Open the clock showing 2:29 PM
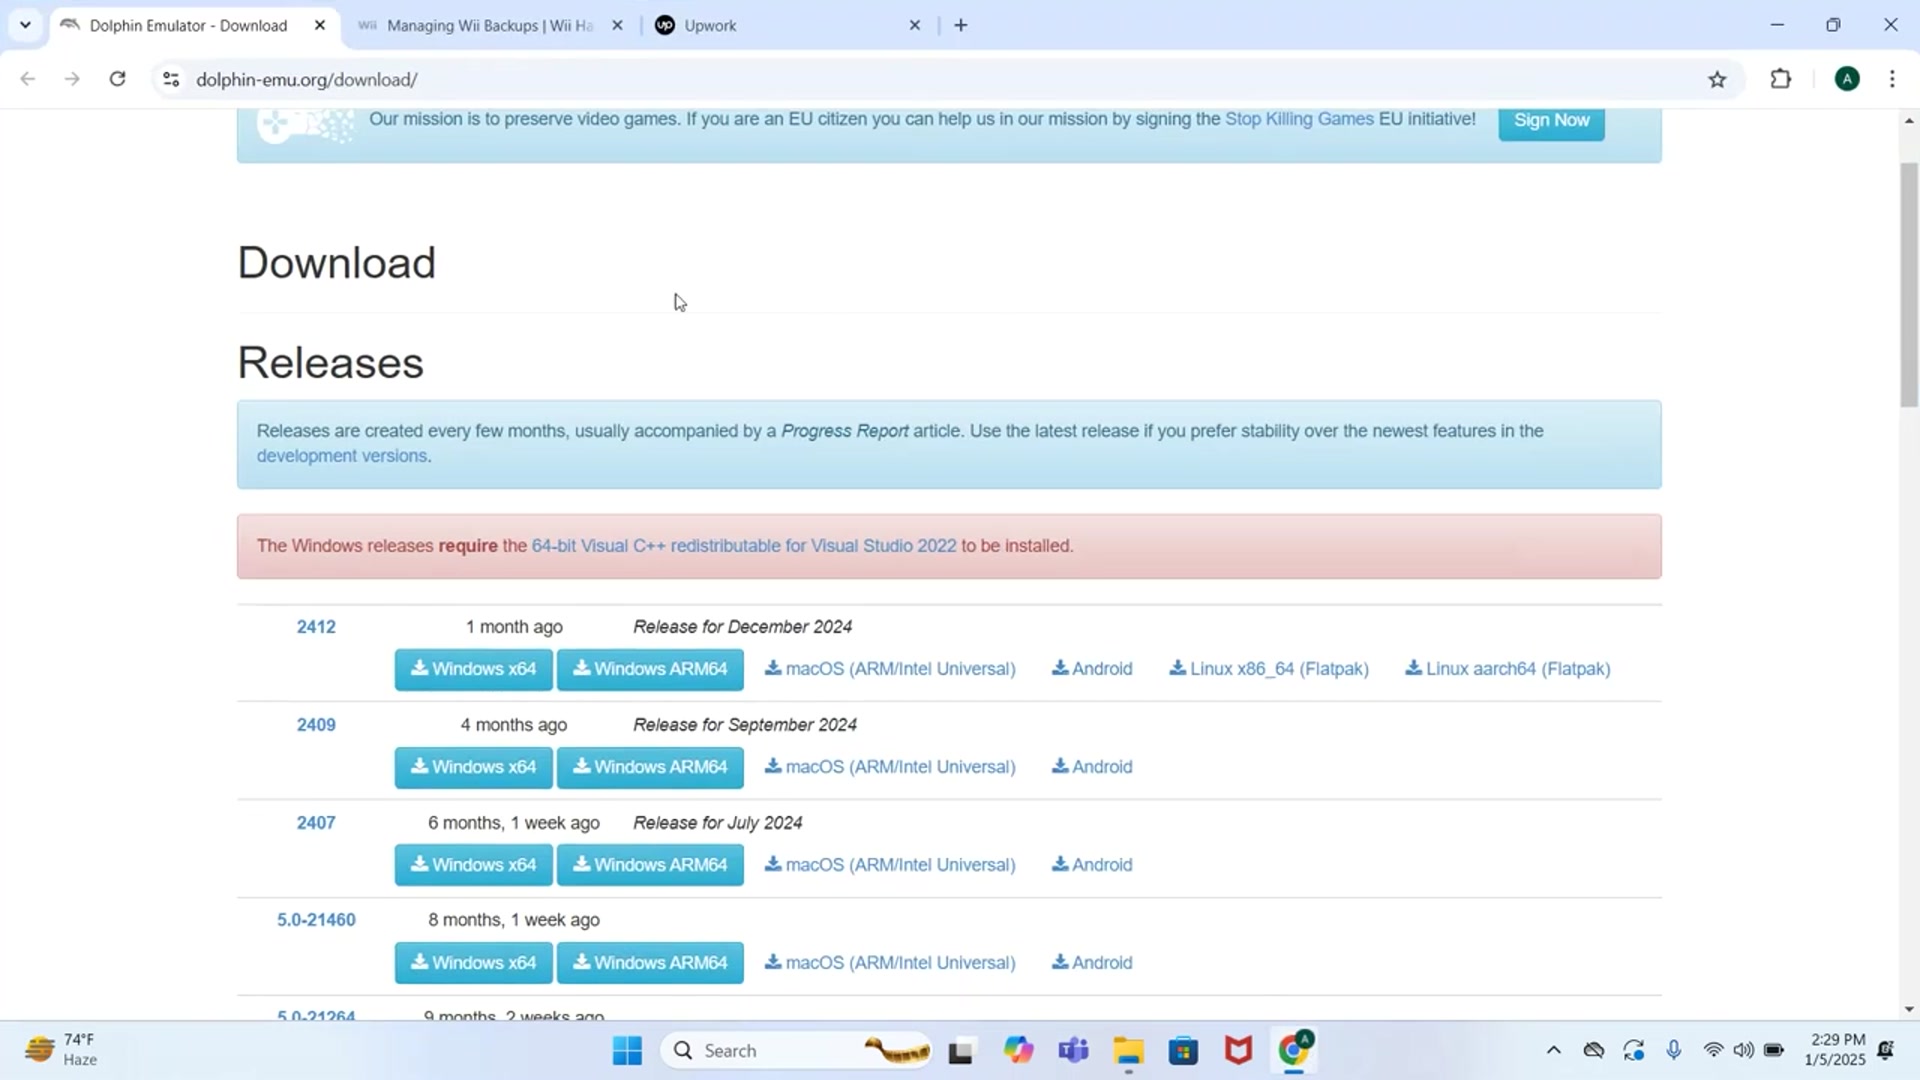The width and height of the screenshot is (1920, 1080). [x=1835, y=1050]
